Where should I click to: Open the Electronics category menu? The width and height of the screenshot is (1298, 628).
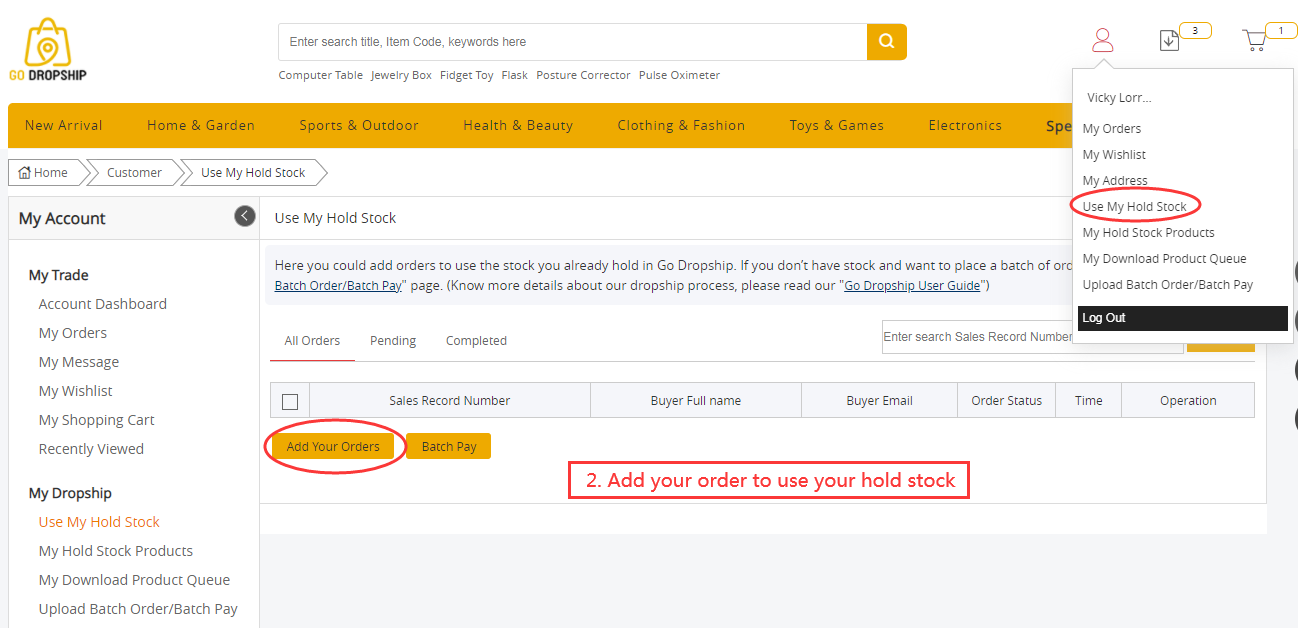click(964, 125)
